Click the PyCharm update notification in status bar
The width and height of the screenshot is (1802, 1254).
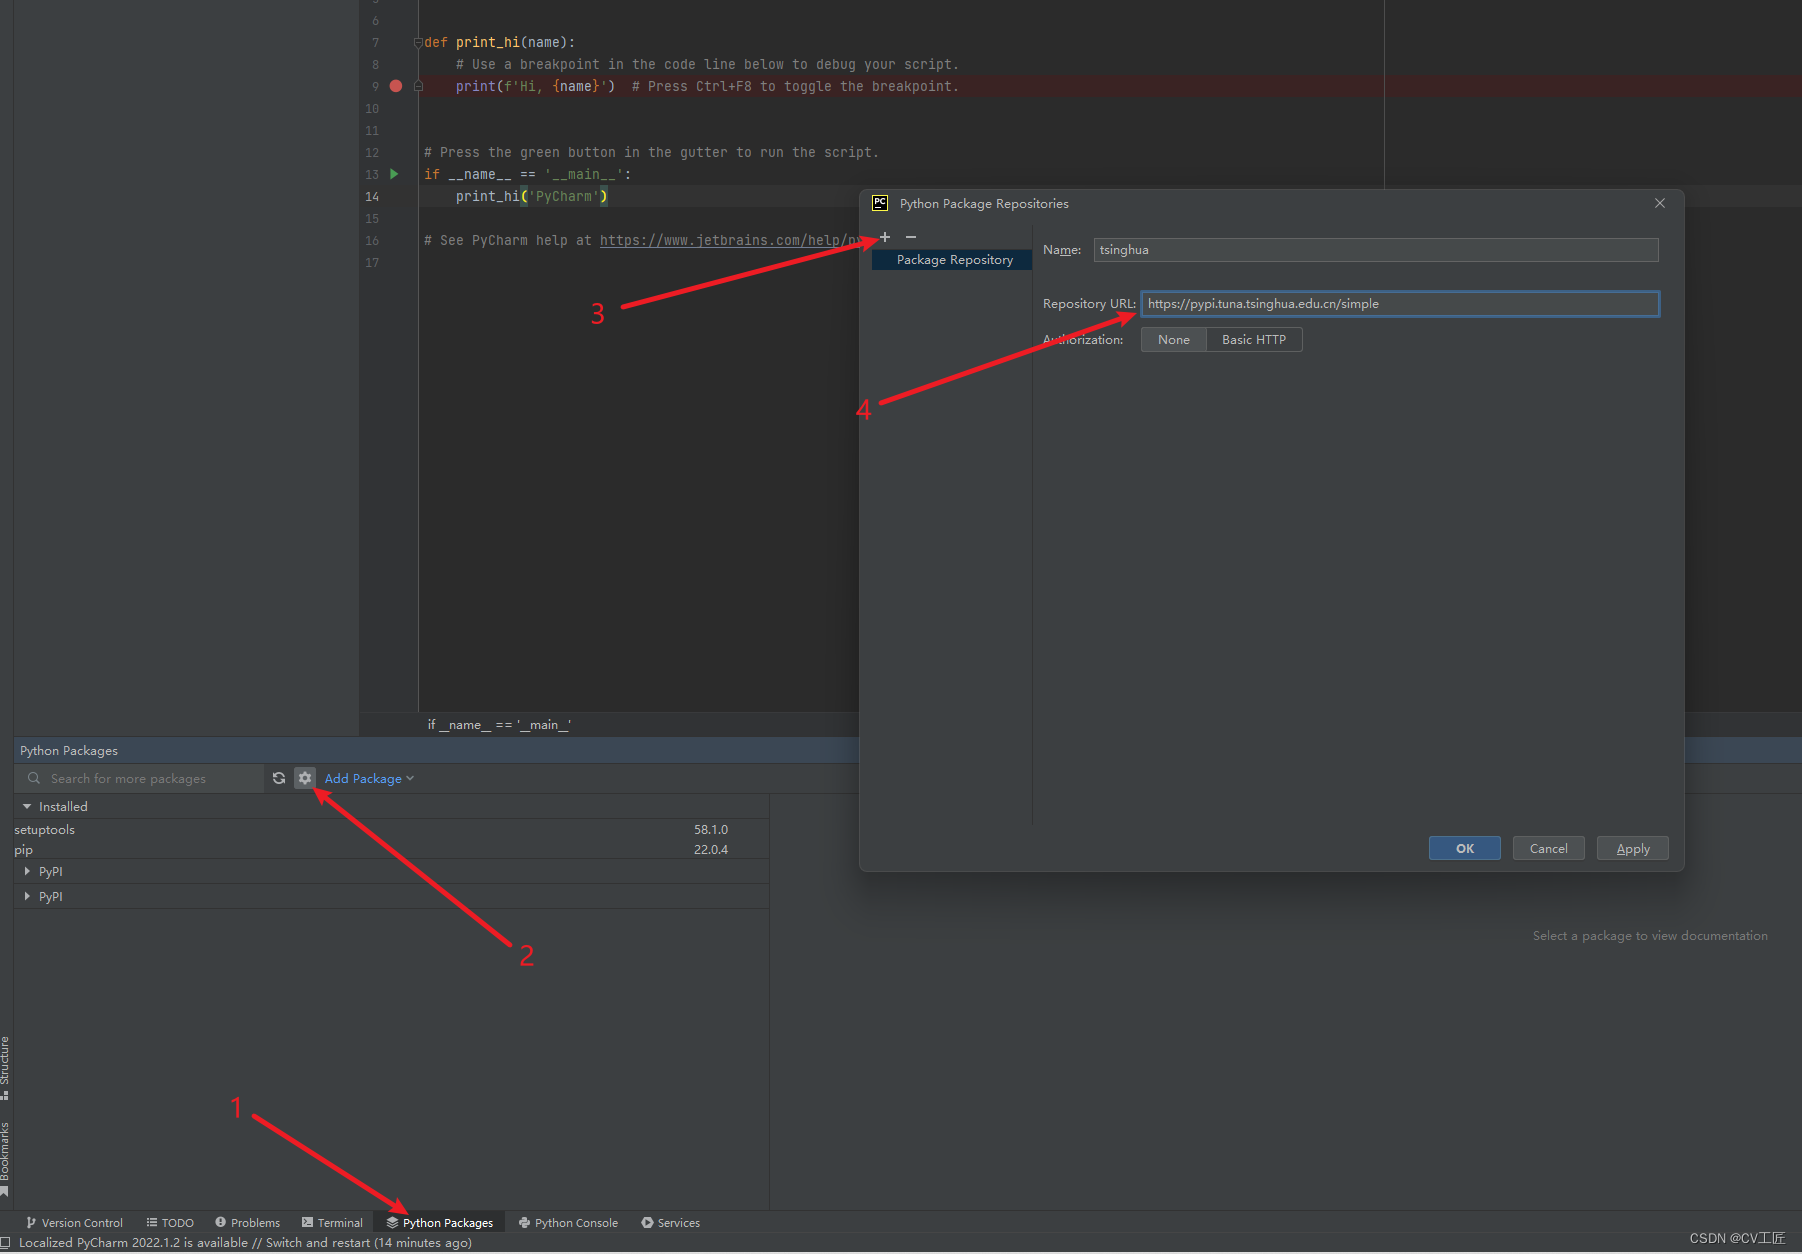[x=245, y=1243]
